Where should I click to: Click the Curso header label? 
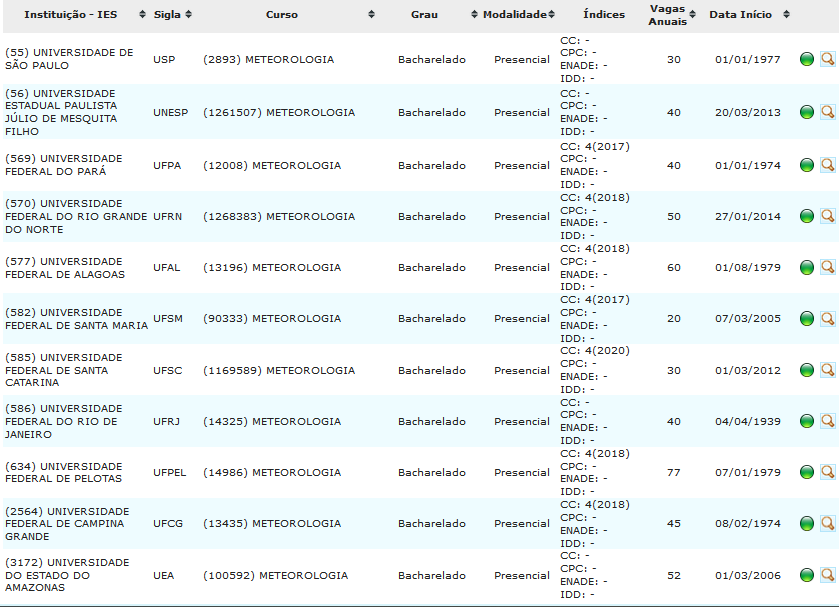282,14
